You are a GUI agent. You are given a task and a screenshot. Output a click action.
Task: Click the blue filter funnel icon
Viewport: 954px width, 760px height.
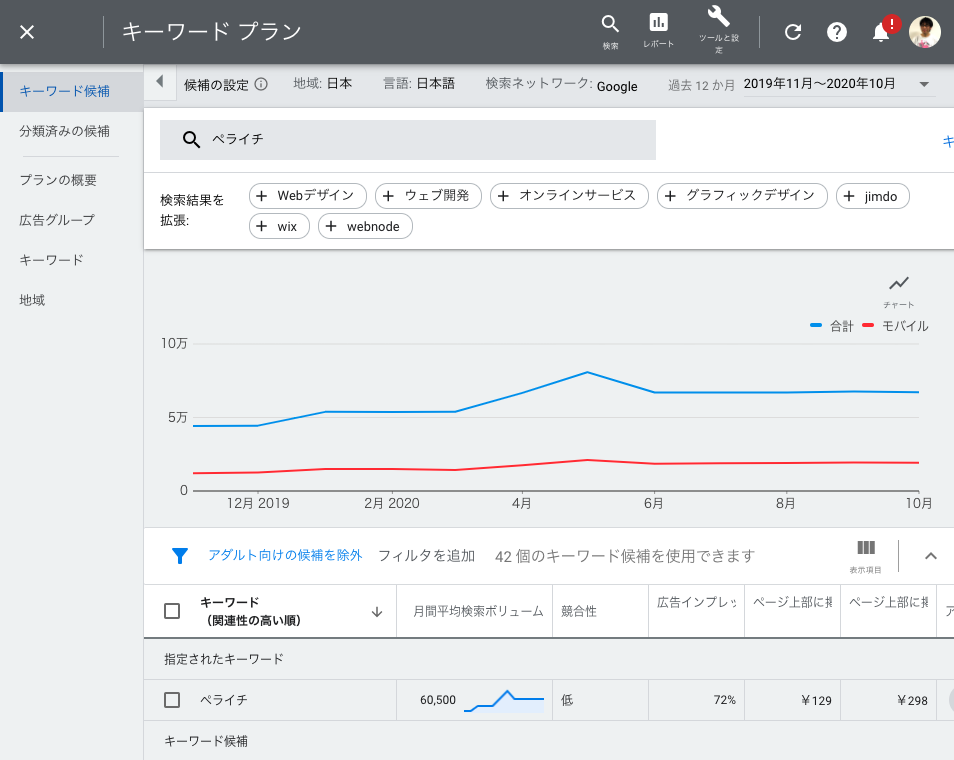click(x=180, y=556)
